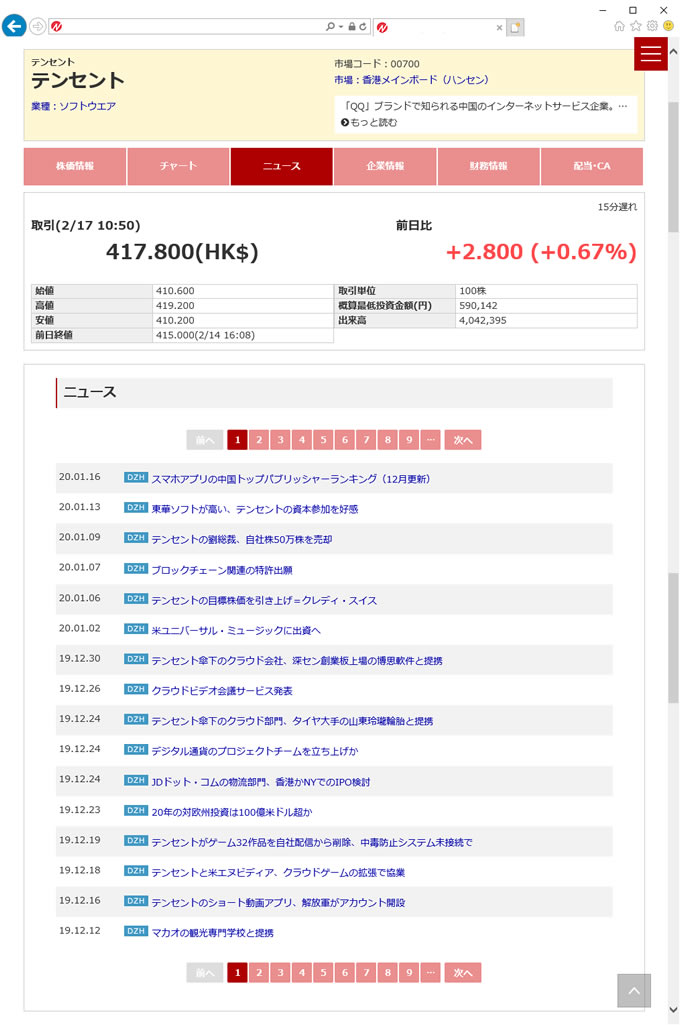Click the smiley feedback icon
This screenshot has width=680, height=1025.
pos(668,26)
